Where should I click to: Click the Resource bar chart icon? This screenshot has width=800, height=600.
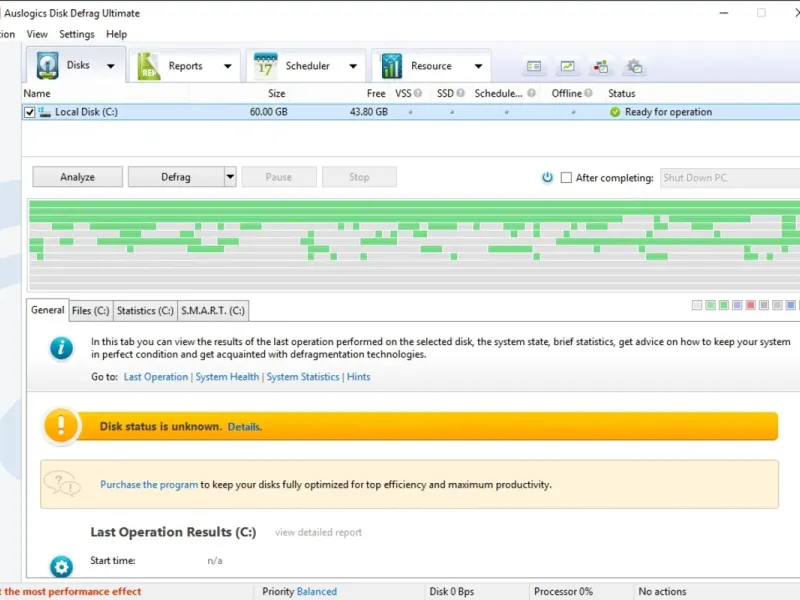pyautogui.click(x=391, y=66)
